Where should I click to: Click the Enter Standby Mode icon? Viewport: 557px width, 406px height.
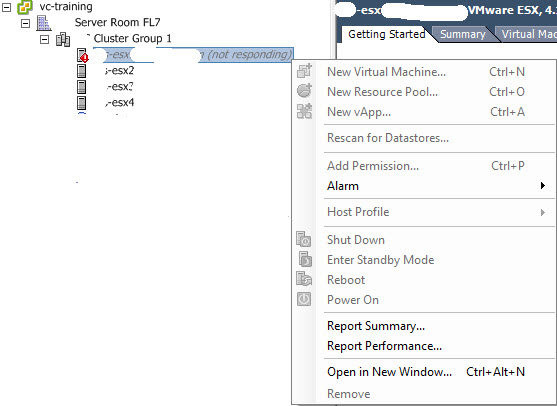click(305, 259)
